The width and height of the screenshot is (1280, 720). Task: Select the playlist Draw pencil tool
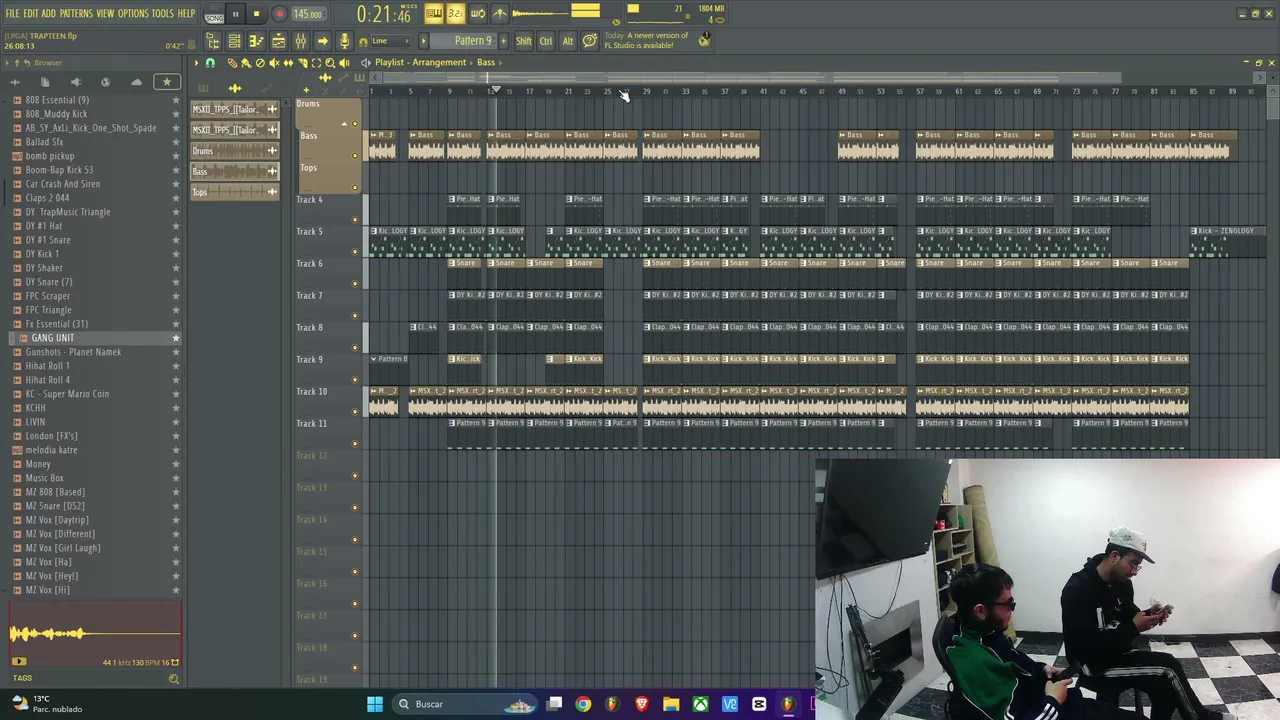[232, 63]
